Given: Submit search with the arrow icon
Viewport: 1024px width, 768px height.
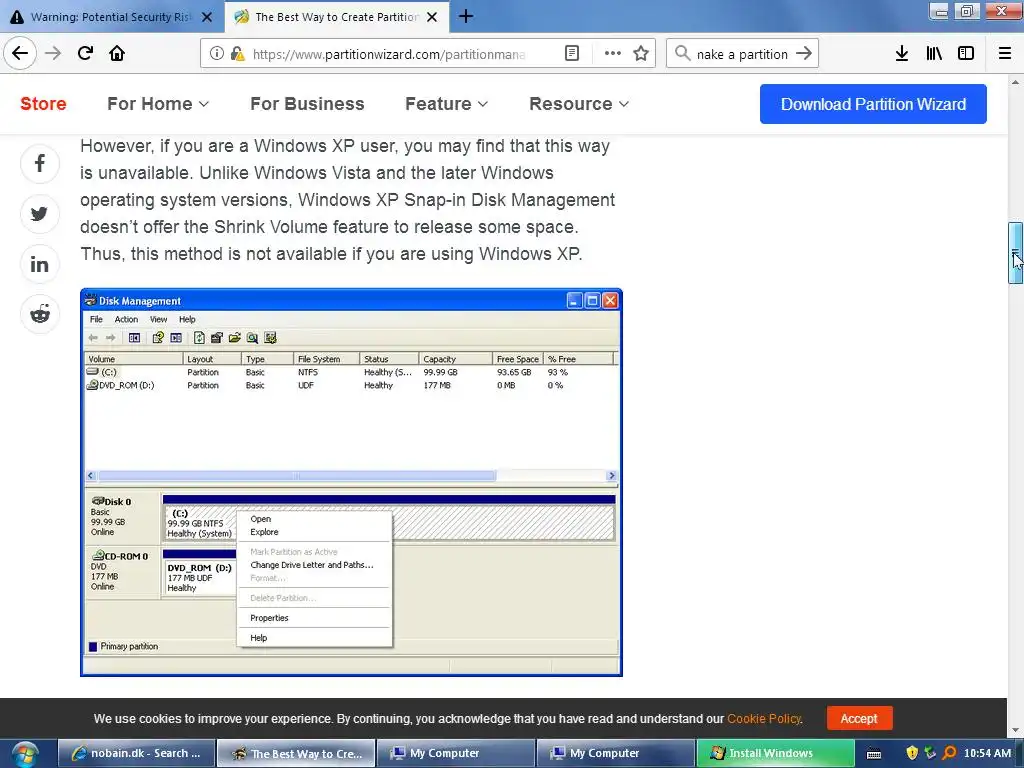Looking at the screenshot, I should click(x=804, y=54).
